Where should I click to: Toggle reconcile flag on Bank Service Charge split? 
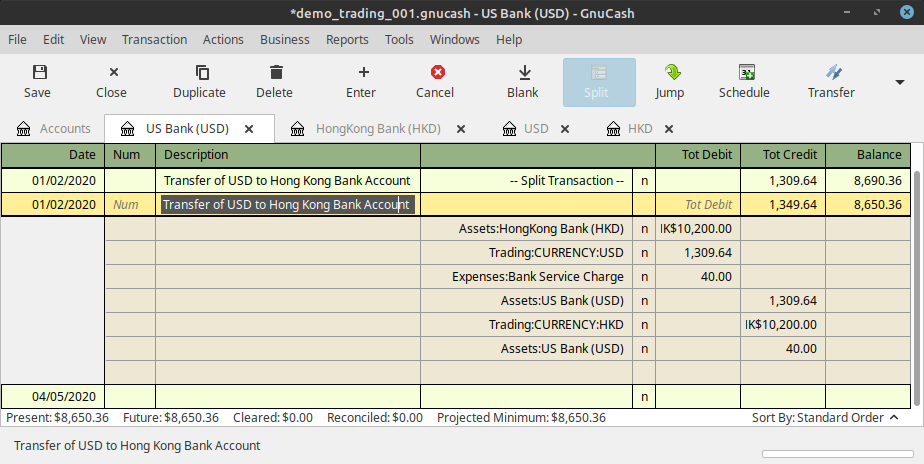(644, 277)
